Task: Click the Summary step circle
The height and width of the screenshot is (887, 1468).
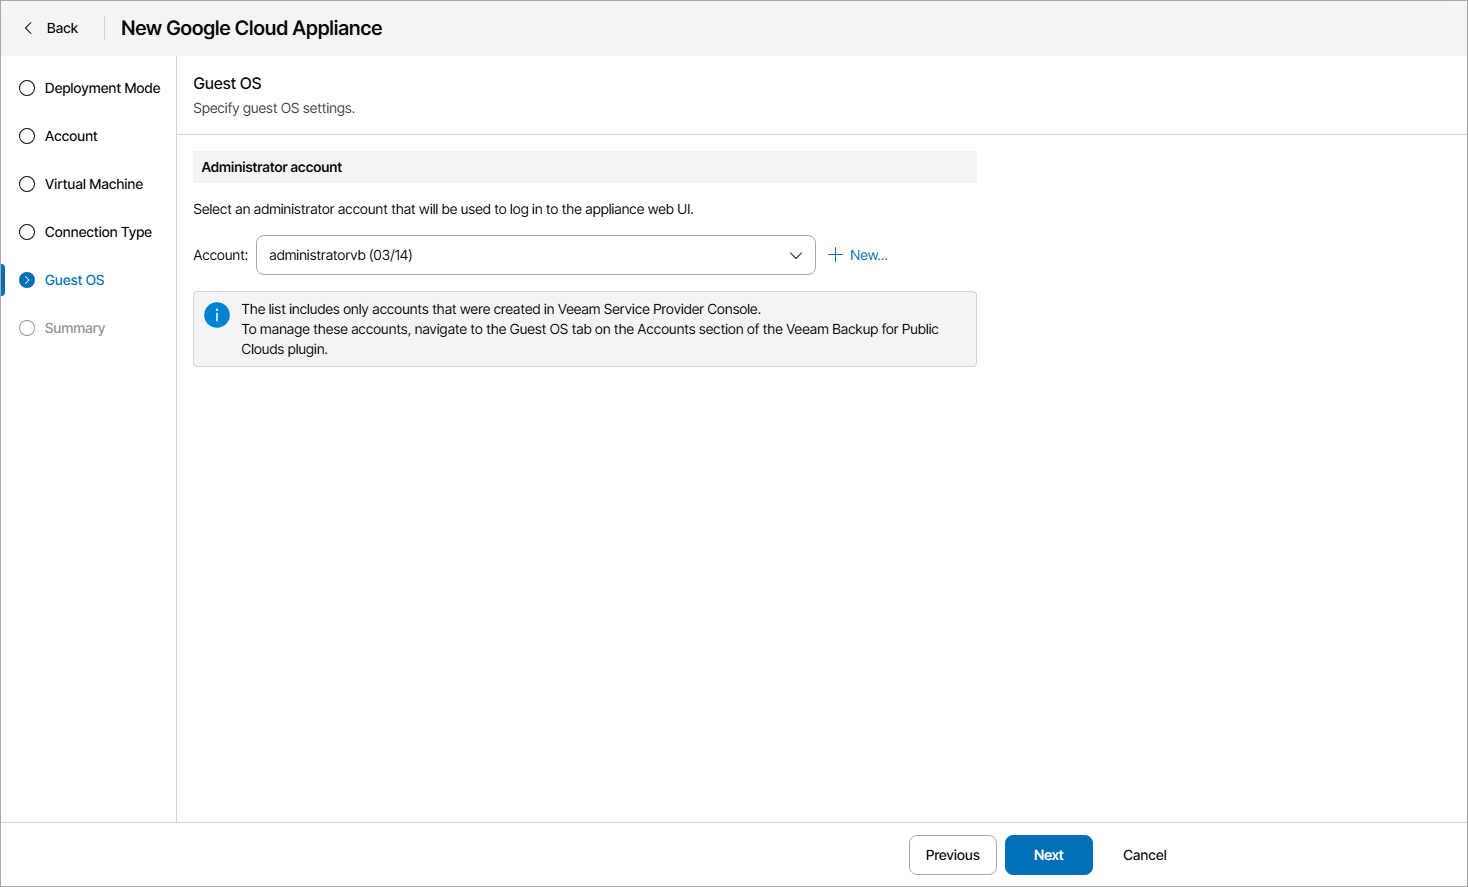Action: 26,328
